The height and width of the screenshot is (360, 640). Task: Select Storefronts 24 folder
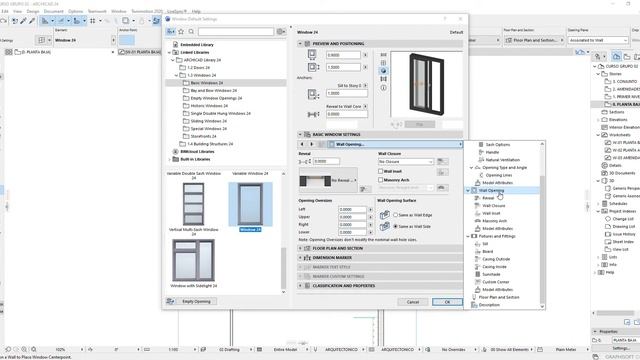(203, 136)
